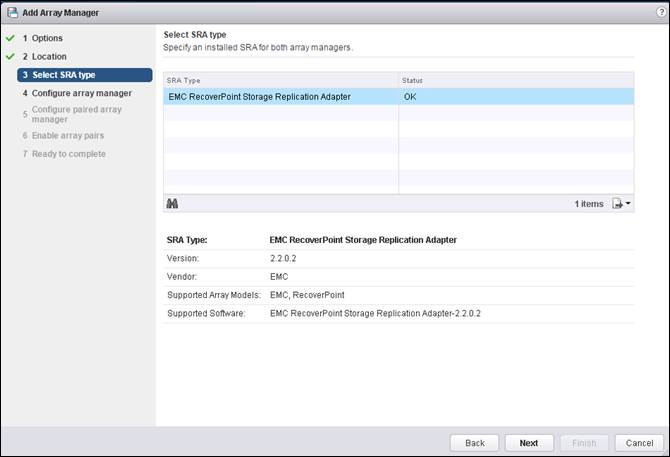The height and width of the screenshot is (457, 670).
Task: Go to step 2 Location
Action: pyautogui.click(x=44, y=56)
